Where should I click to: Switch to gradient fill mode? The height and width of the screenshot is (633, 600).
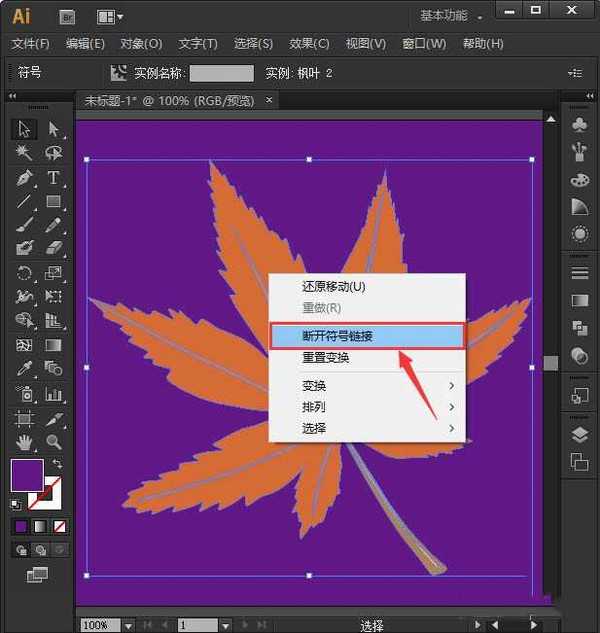pyautogui.click(x=41, y=526)
